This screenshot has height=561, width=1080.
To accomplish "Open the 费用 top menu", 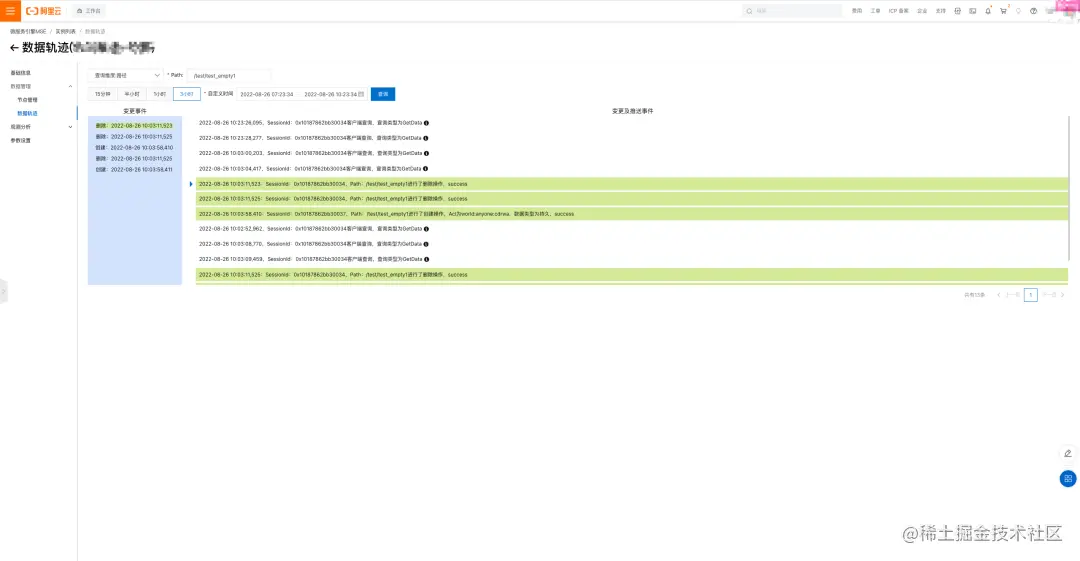I will [857, 11].
